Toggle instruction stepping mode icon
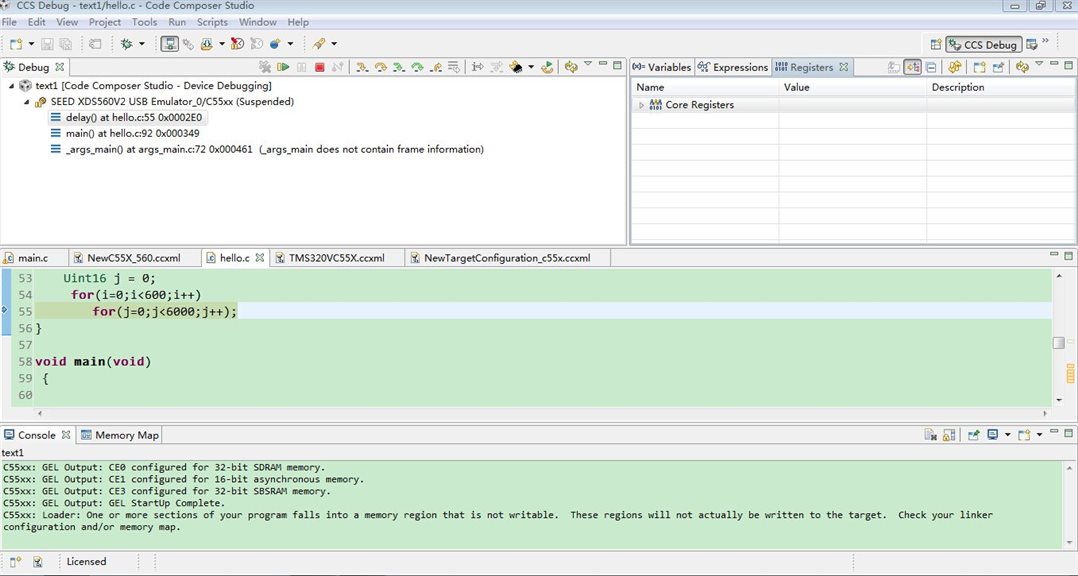1078x576 pixels. coord(478,67)
